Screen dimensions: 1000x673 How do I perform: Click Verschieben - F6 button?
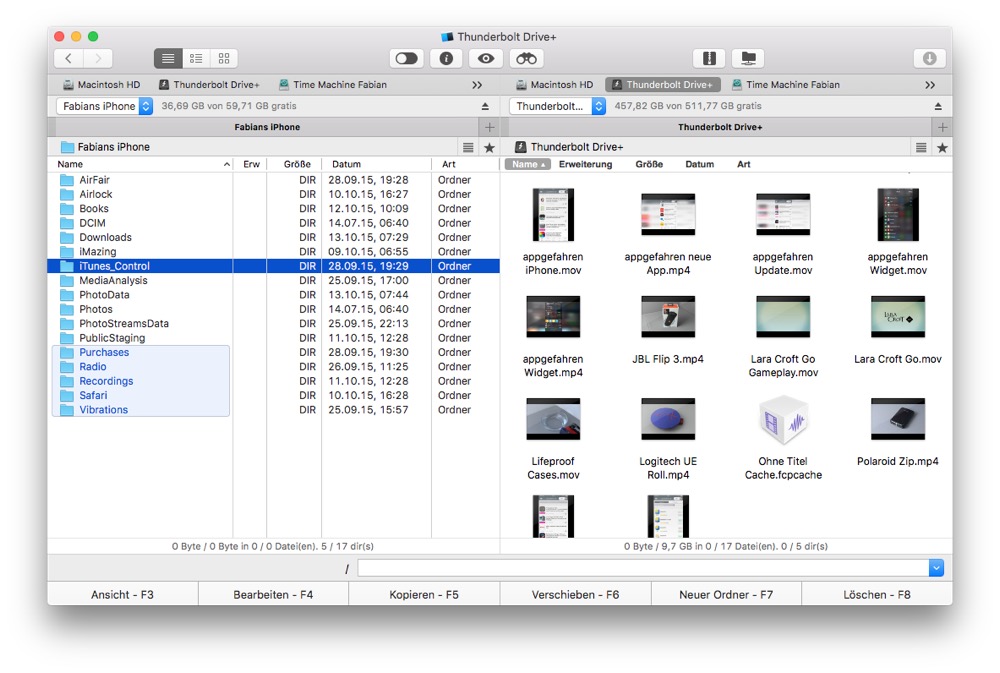pos(575,595)
